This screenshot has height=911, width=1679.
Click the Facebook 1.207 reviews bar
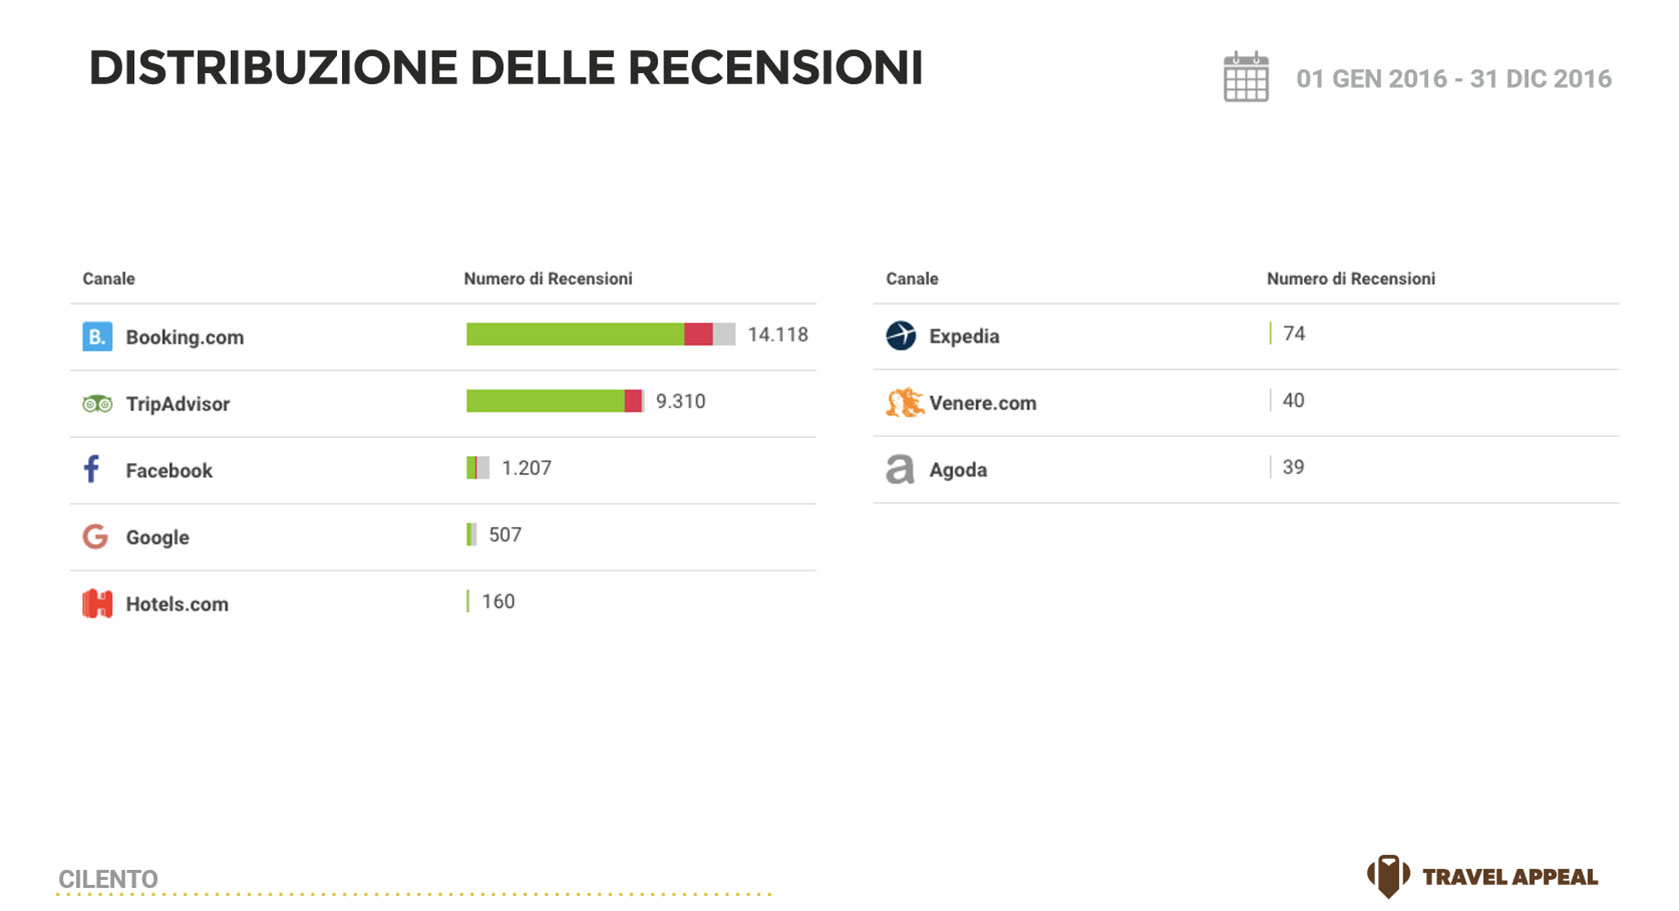click(x=478, y=468)
